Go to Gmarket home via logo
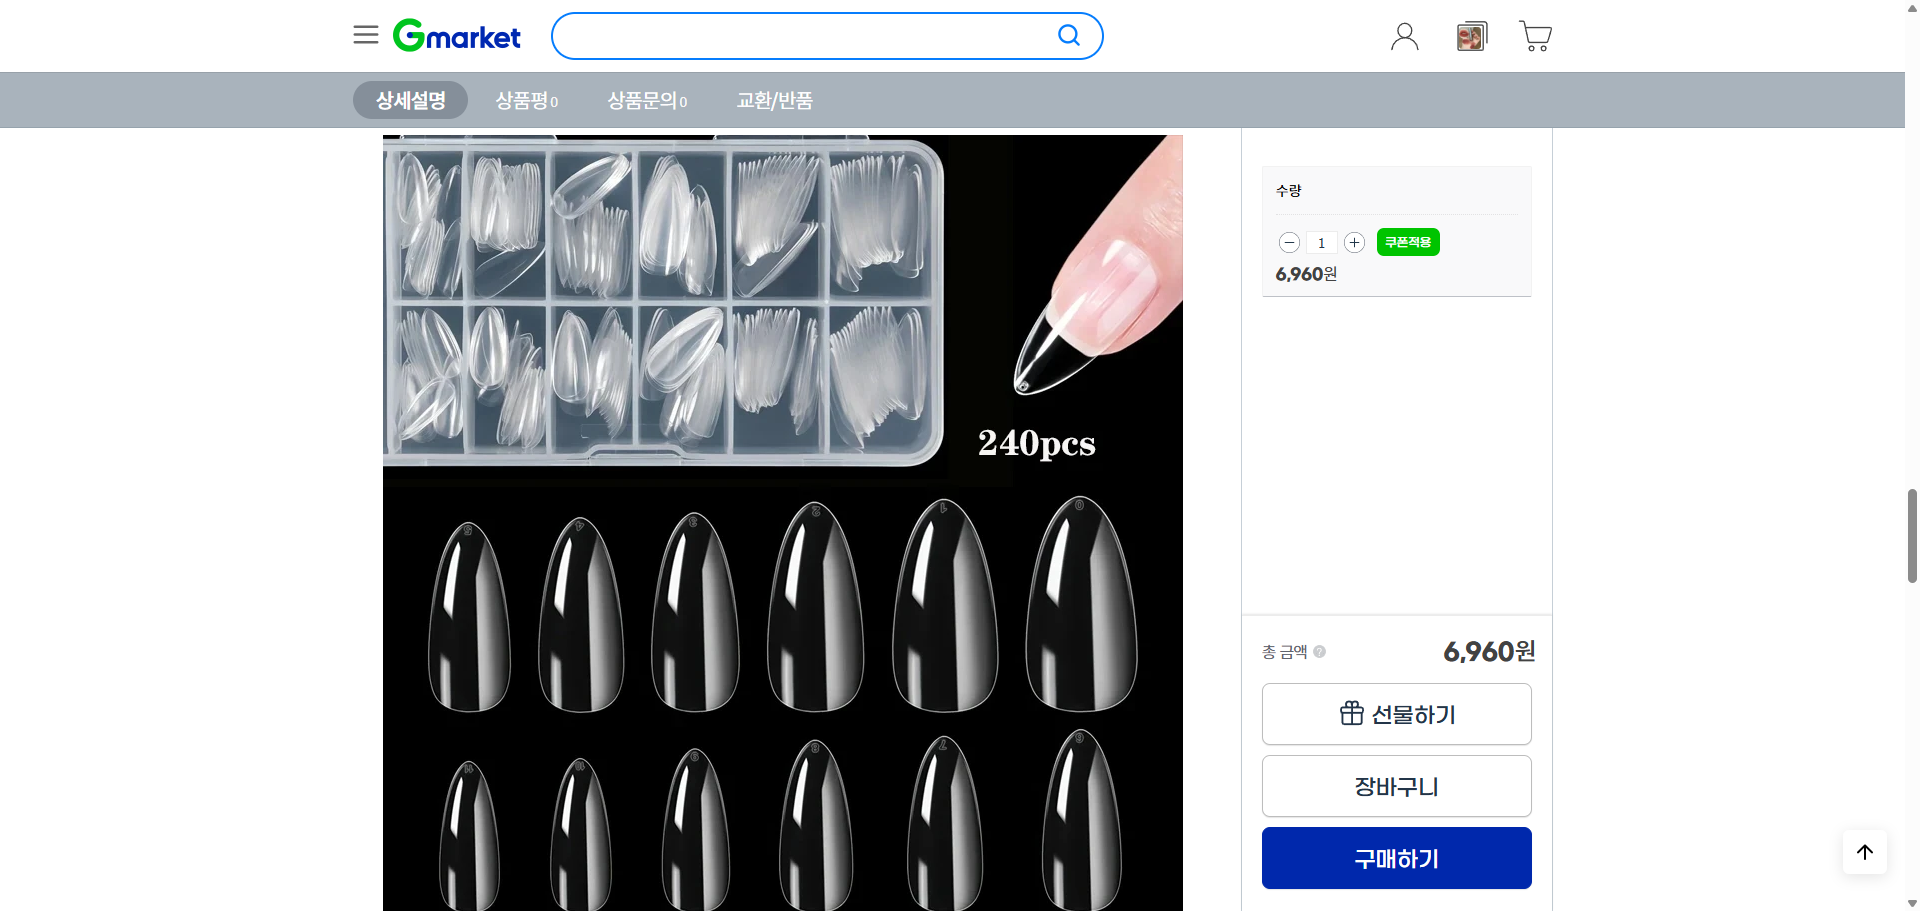Viewport: 1920px width, 911px height. click(x=457, y=36)
